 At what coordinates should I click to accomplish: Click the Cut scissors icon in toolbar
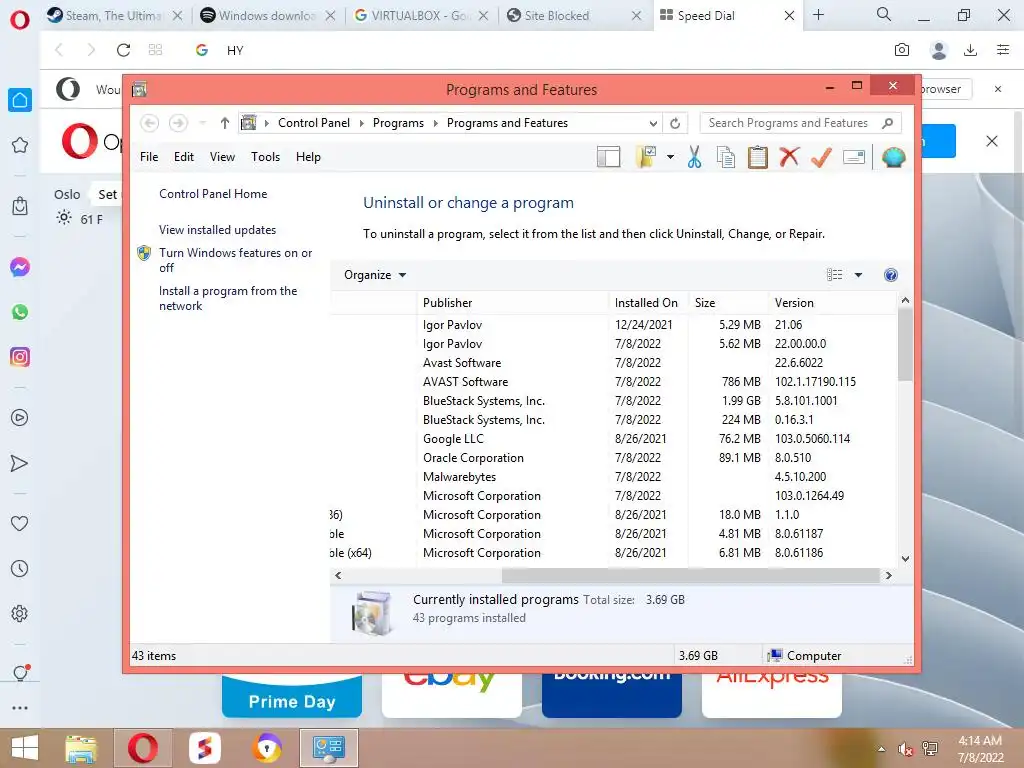[x=694, y=157]
